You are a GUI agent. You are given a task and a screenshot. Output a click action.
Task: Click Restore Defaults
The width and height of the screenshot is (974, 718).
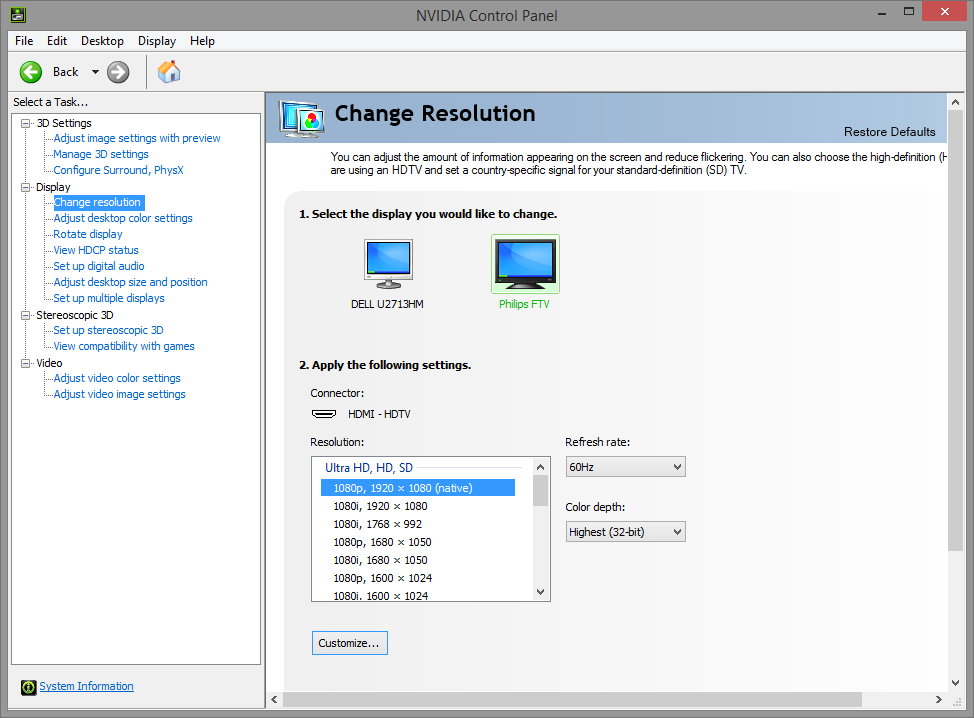(890, 132)
